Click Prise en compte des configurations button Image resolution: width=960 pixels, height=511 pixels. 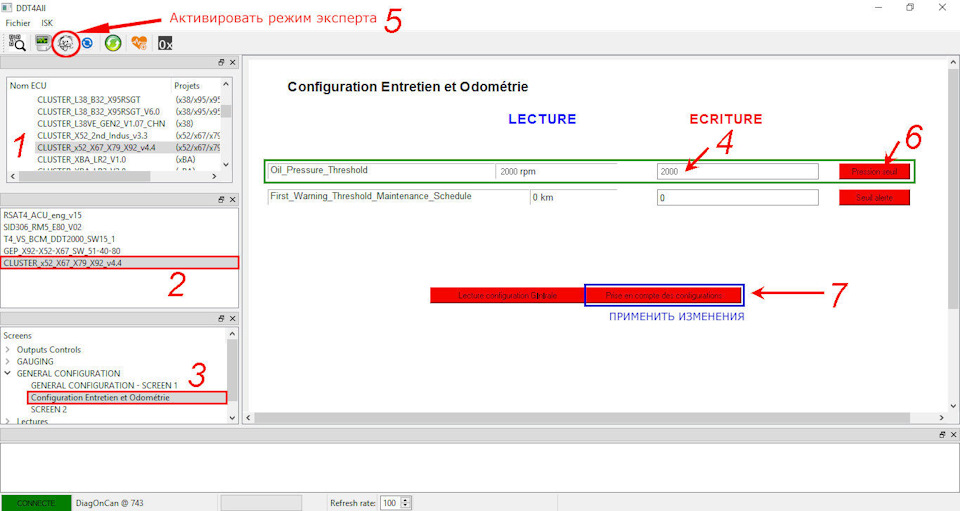click(x=664, y=296)
